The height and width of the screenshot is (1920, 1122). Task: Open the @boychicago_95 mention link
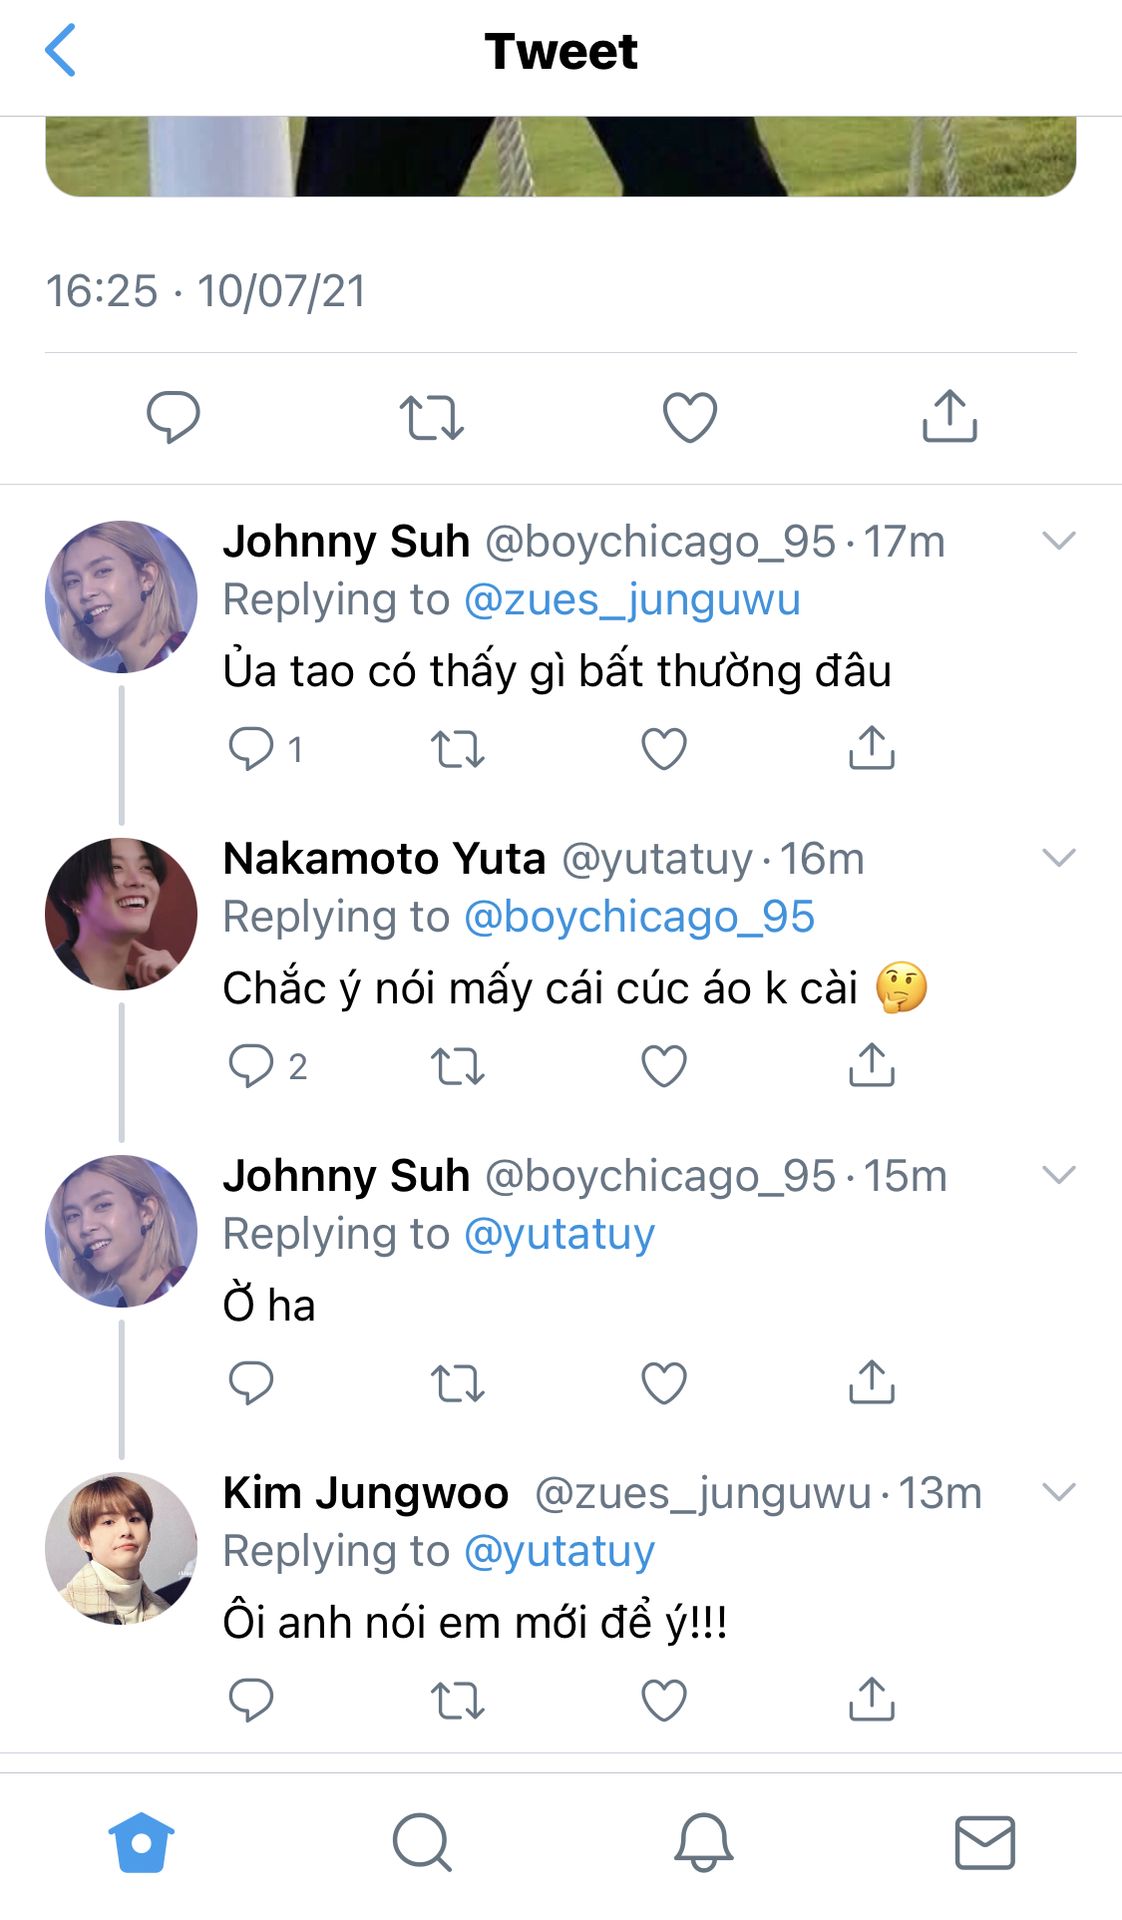pyautogui.click(x=639, y=917)
